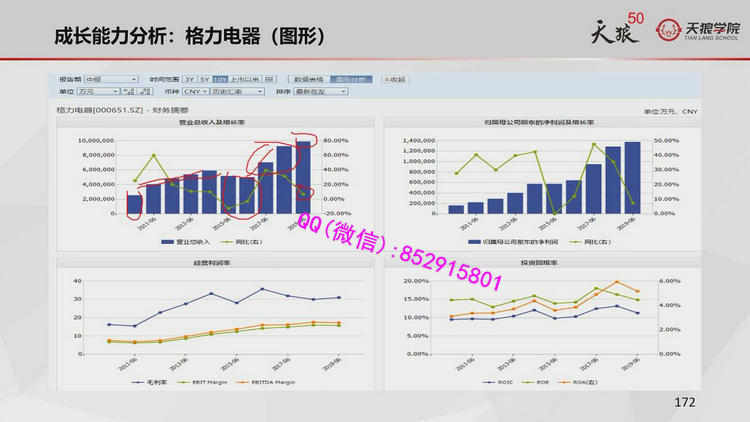Image resolution: width=750 pixels, height=422 pixels.
Task: Click the 营业总收入 legend marker
Action: pyautogui.click(x=168, y=241)
